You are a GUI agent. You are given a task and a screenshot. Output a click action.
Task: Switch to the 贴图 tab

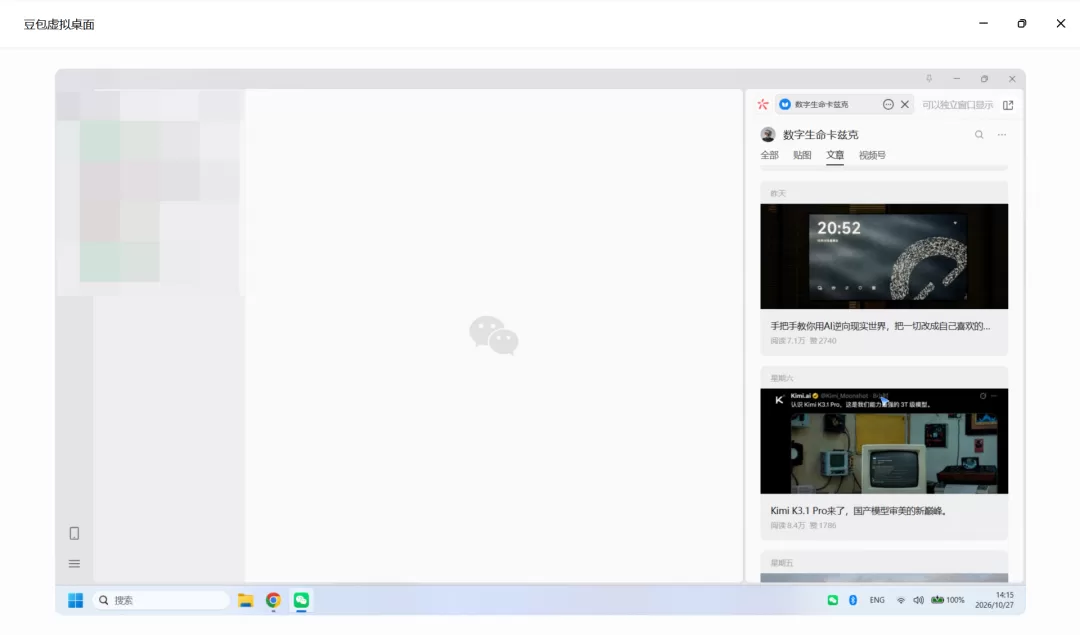point(802,156)
